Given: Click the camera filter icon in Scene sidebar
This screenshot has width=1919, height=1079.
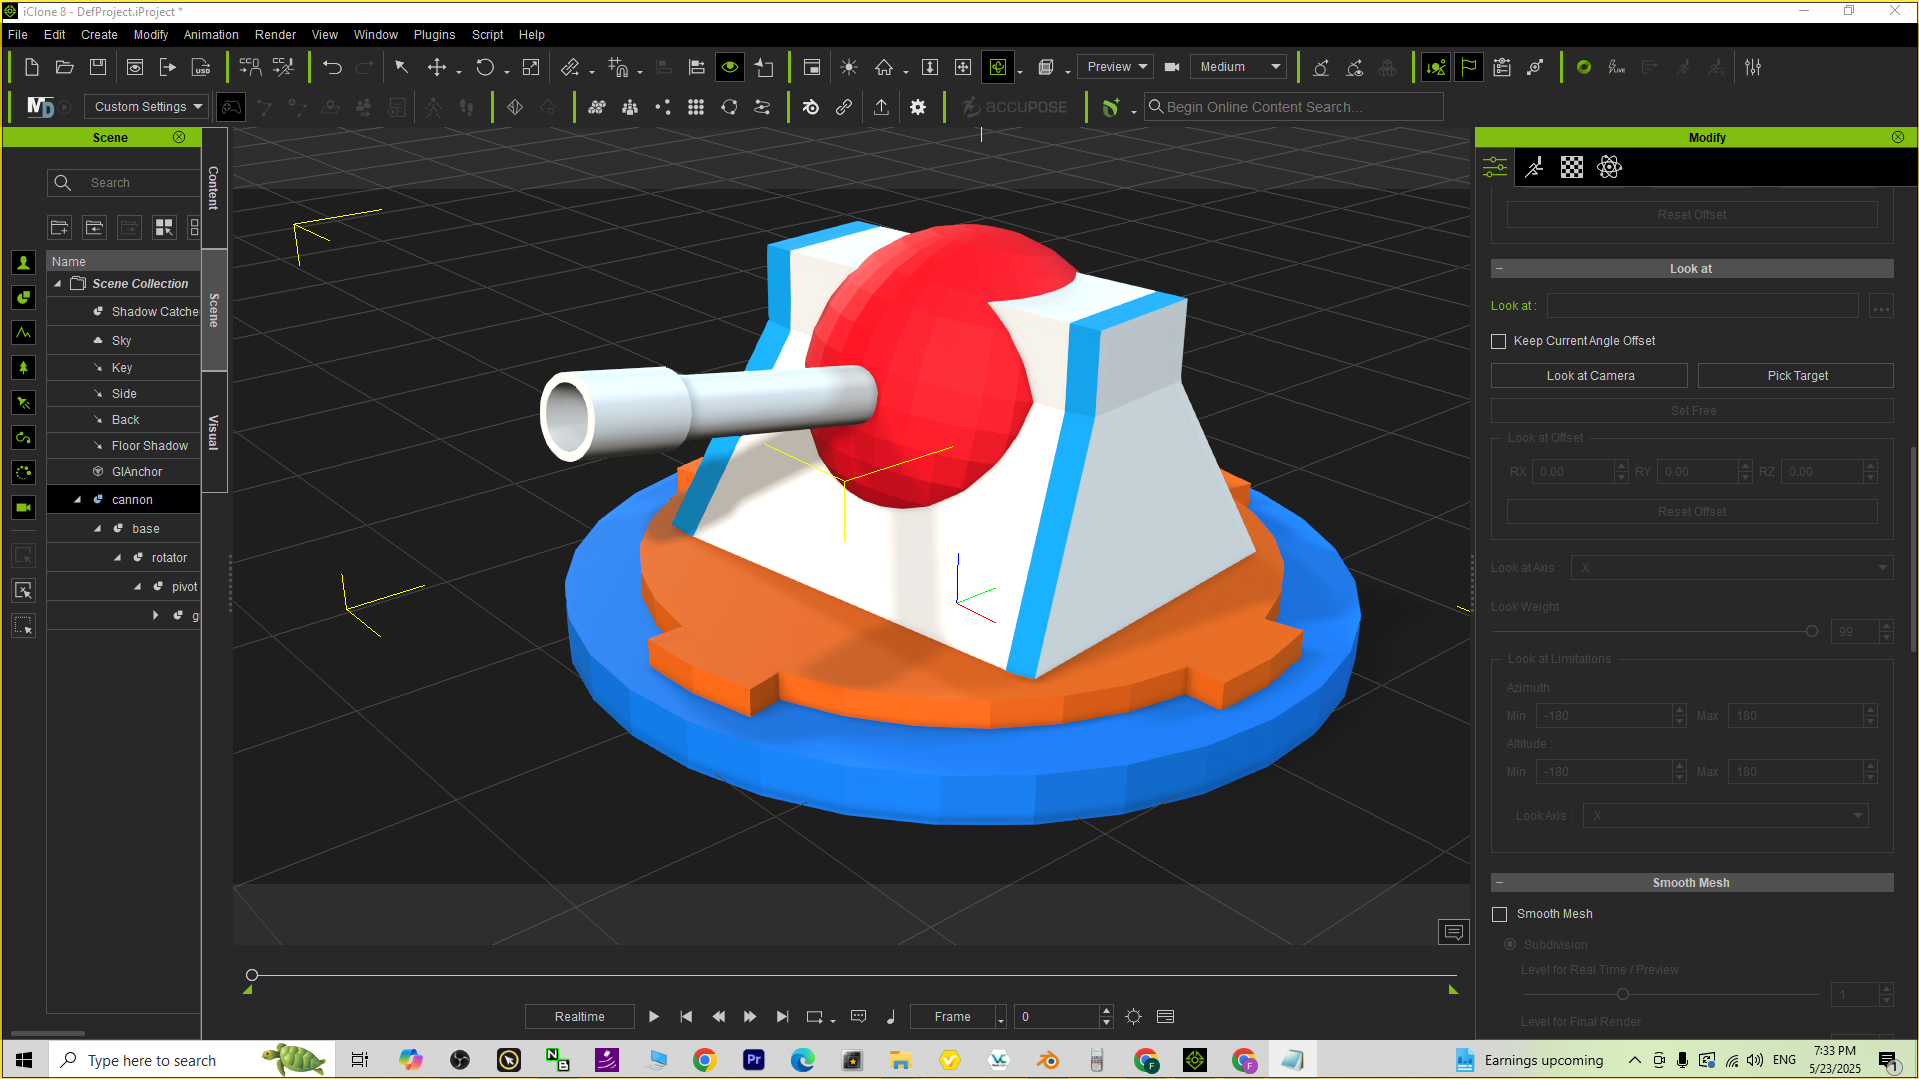Looking at the screenshot, I should coord(24,508).
